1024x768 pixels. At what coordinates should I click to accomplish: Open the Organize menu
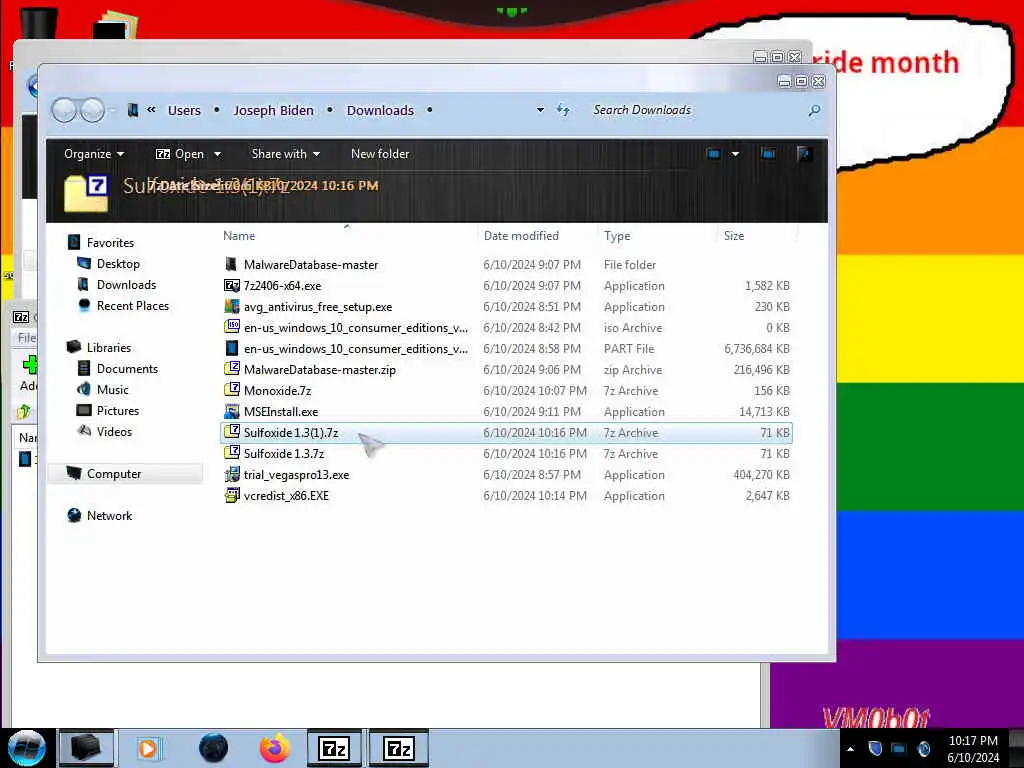coord(94,154)
